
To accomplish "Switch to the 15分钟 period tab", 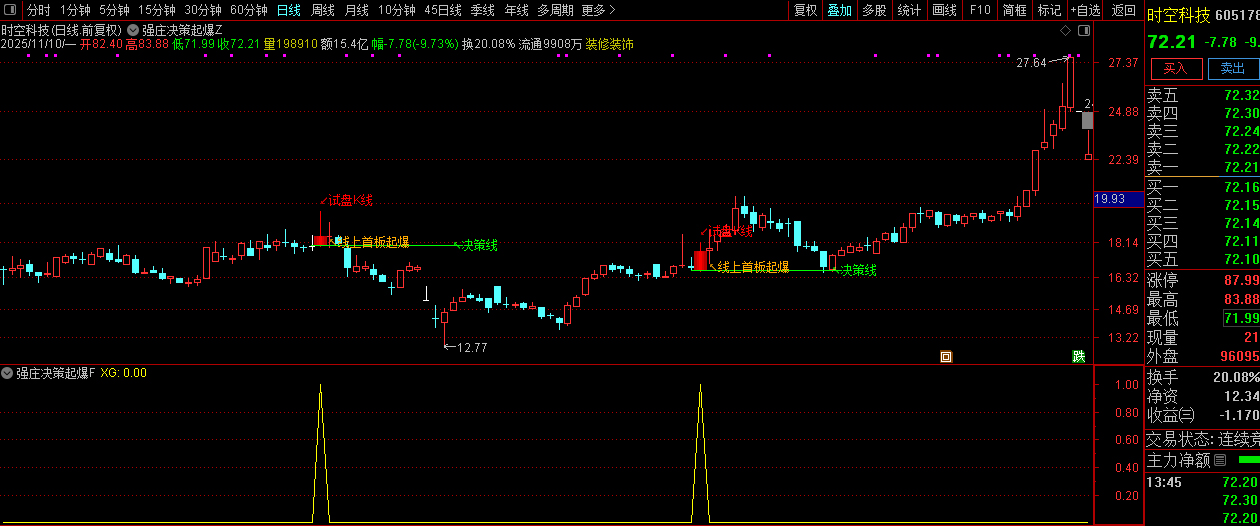I will (157, 10).
